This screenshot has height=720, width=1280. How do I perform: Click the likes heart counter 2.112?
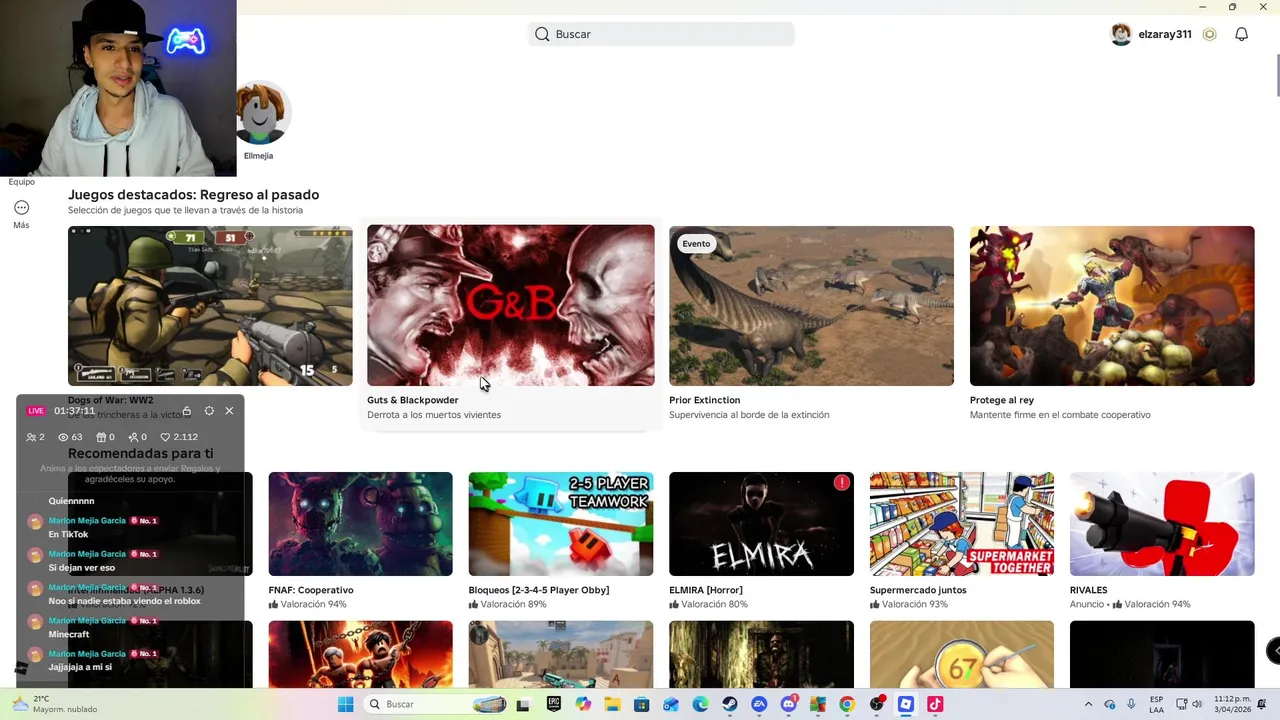(179, 437)
